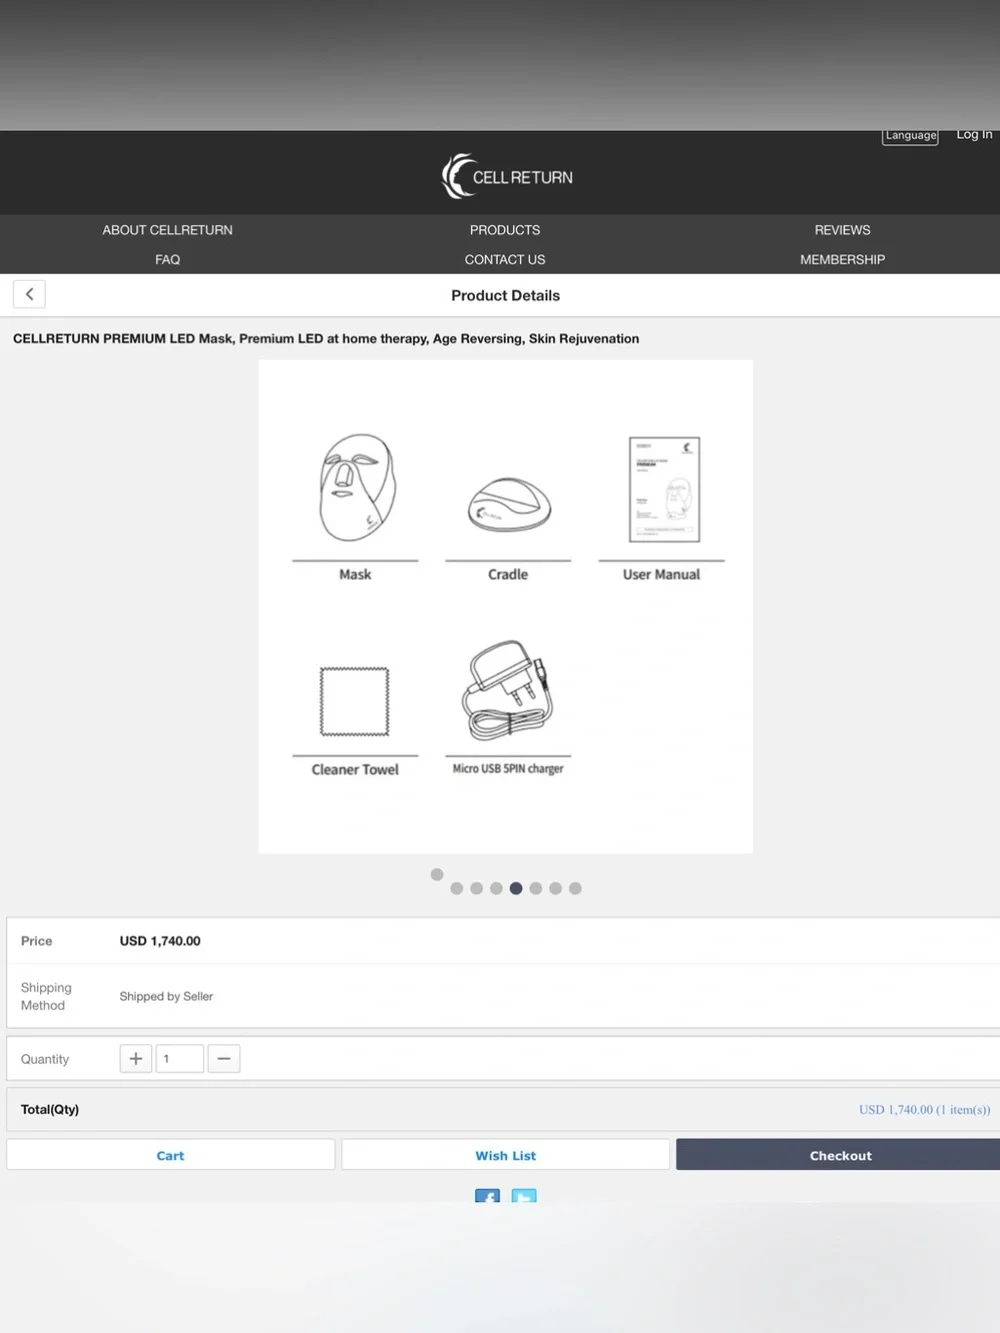
Task: Select the CELLRETURN PREMIUM LED Mask title
Action: (x=326, y=338)
